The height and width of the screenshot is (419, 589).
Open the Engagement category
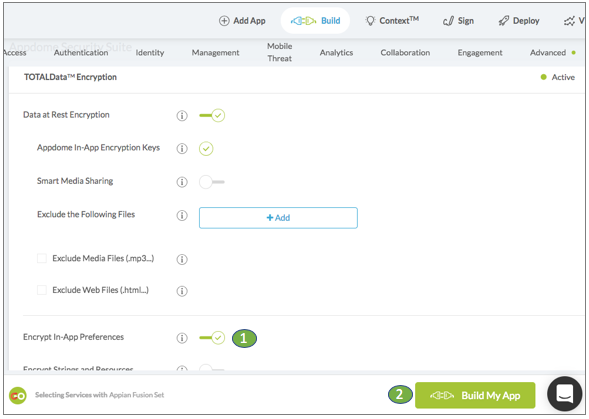[480, 53]
